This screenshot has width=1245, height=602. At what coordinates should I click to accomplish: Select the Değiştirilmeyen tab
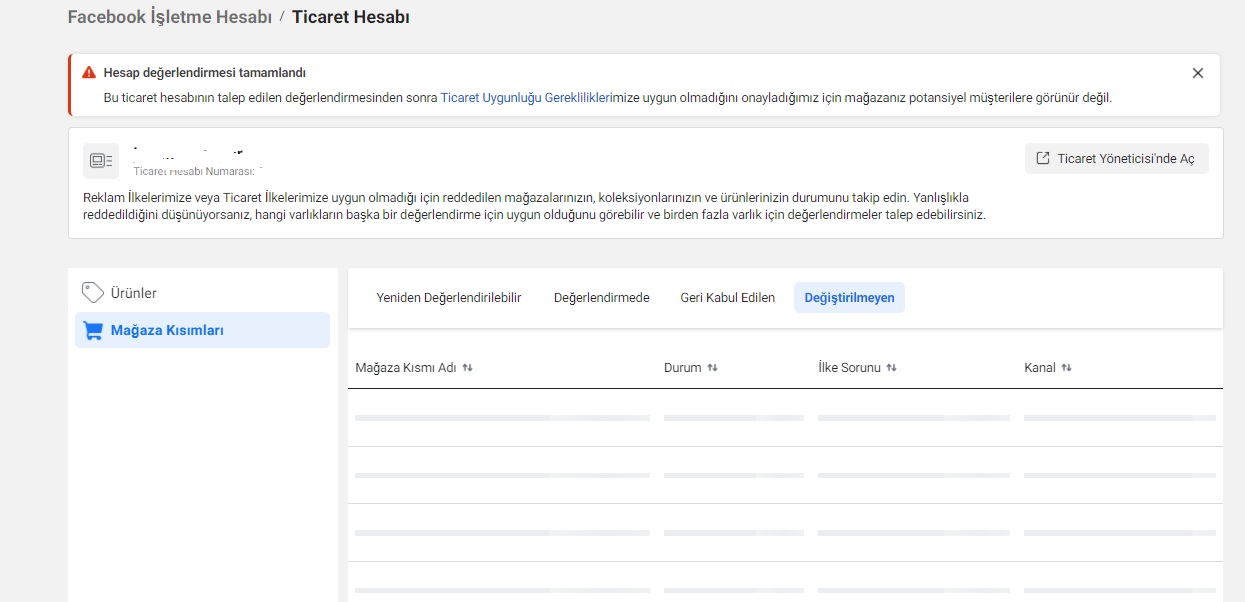(x=850, y=298)
